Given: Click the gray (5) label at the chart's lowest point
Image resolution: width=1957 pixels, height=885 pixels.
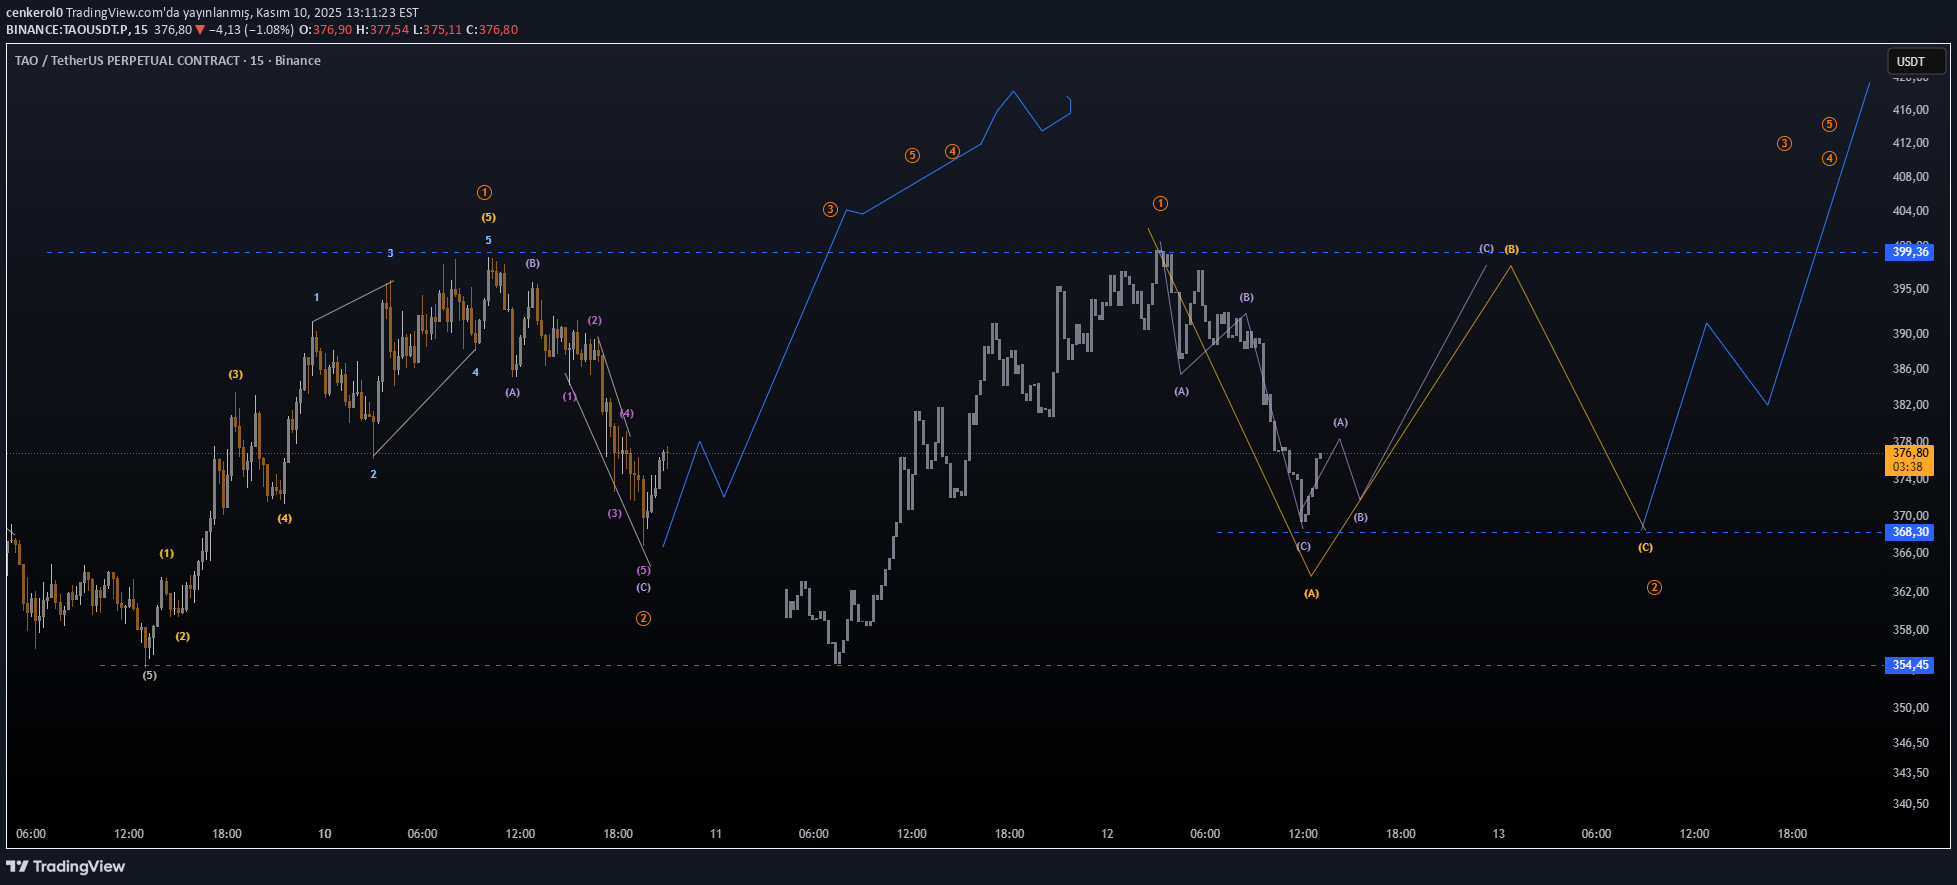Looking at the screenshot, I should click(x=149, y=676).
